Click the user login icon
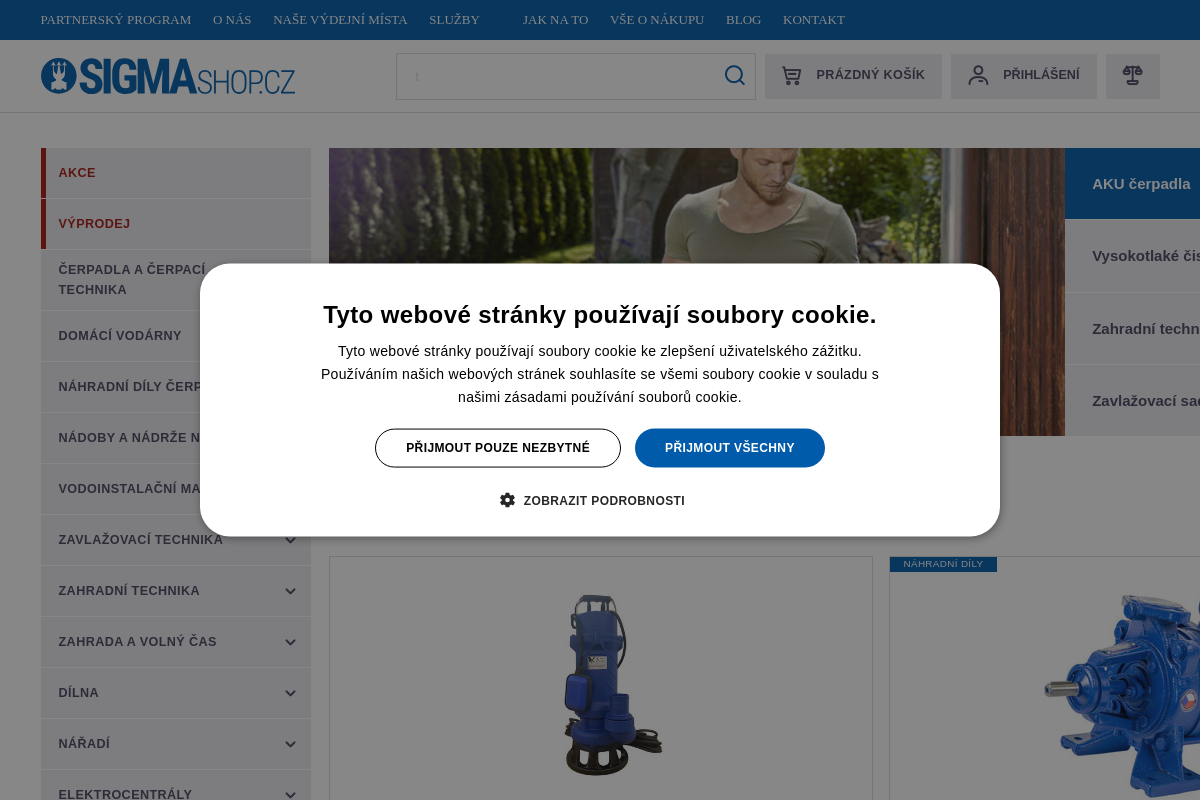The image size is (1200, 800). click(978, 75)
